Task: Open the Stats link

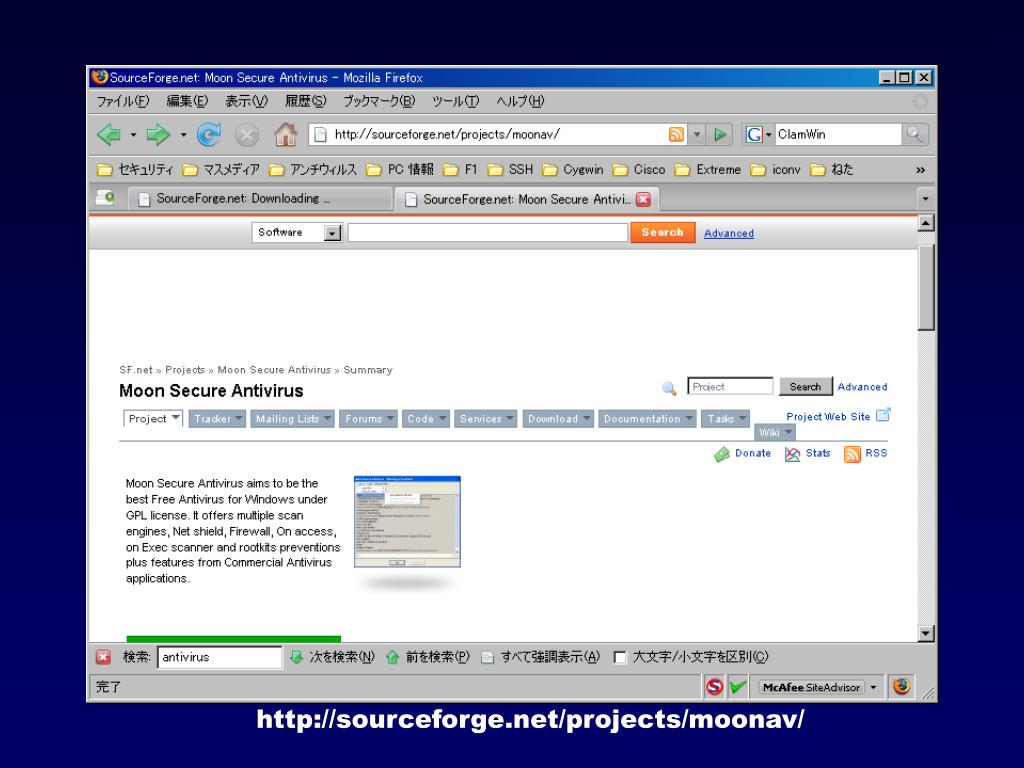Action: point(818,453)
